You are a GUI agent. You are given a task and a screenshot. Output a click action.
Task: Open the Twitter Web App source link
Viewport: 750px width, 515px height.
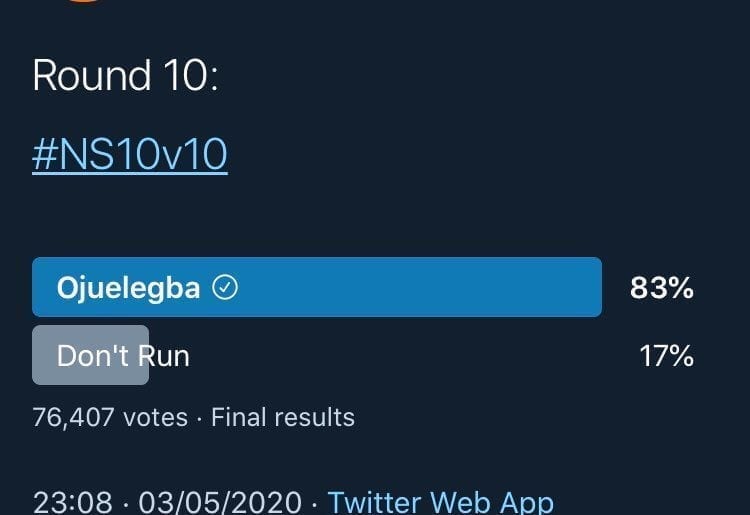pyautogui.click(x=440, y=501)
